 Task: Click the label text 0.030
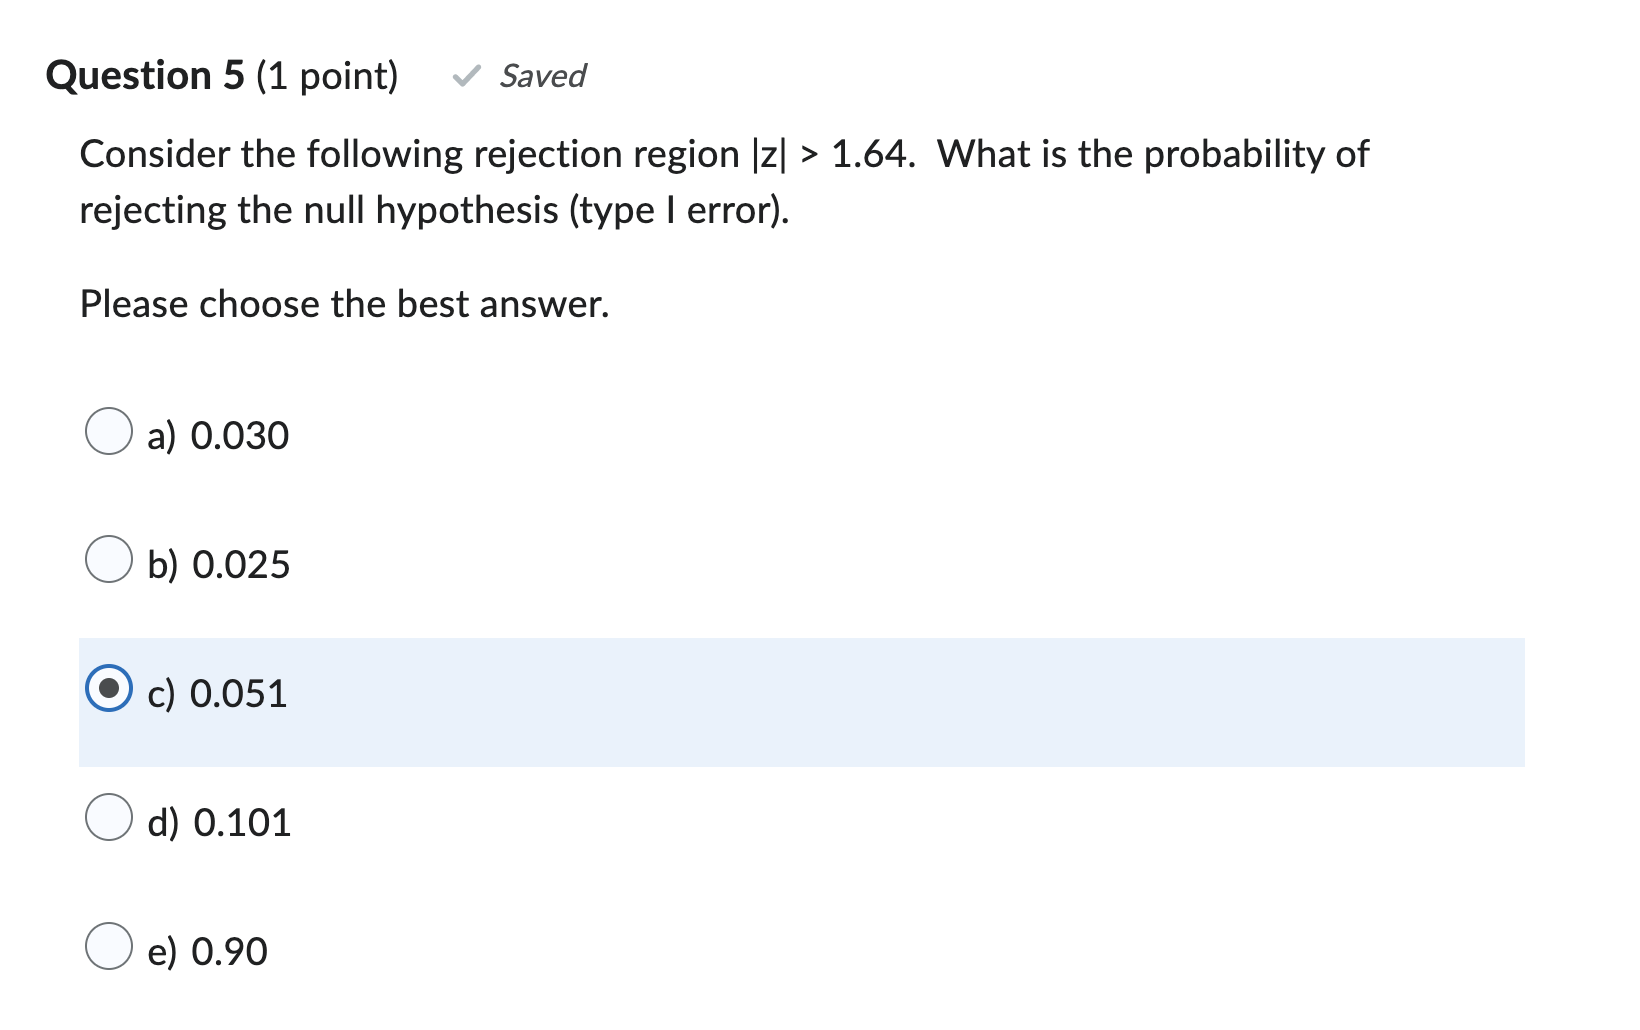pos(240,435)
